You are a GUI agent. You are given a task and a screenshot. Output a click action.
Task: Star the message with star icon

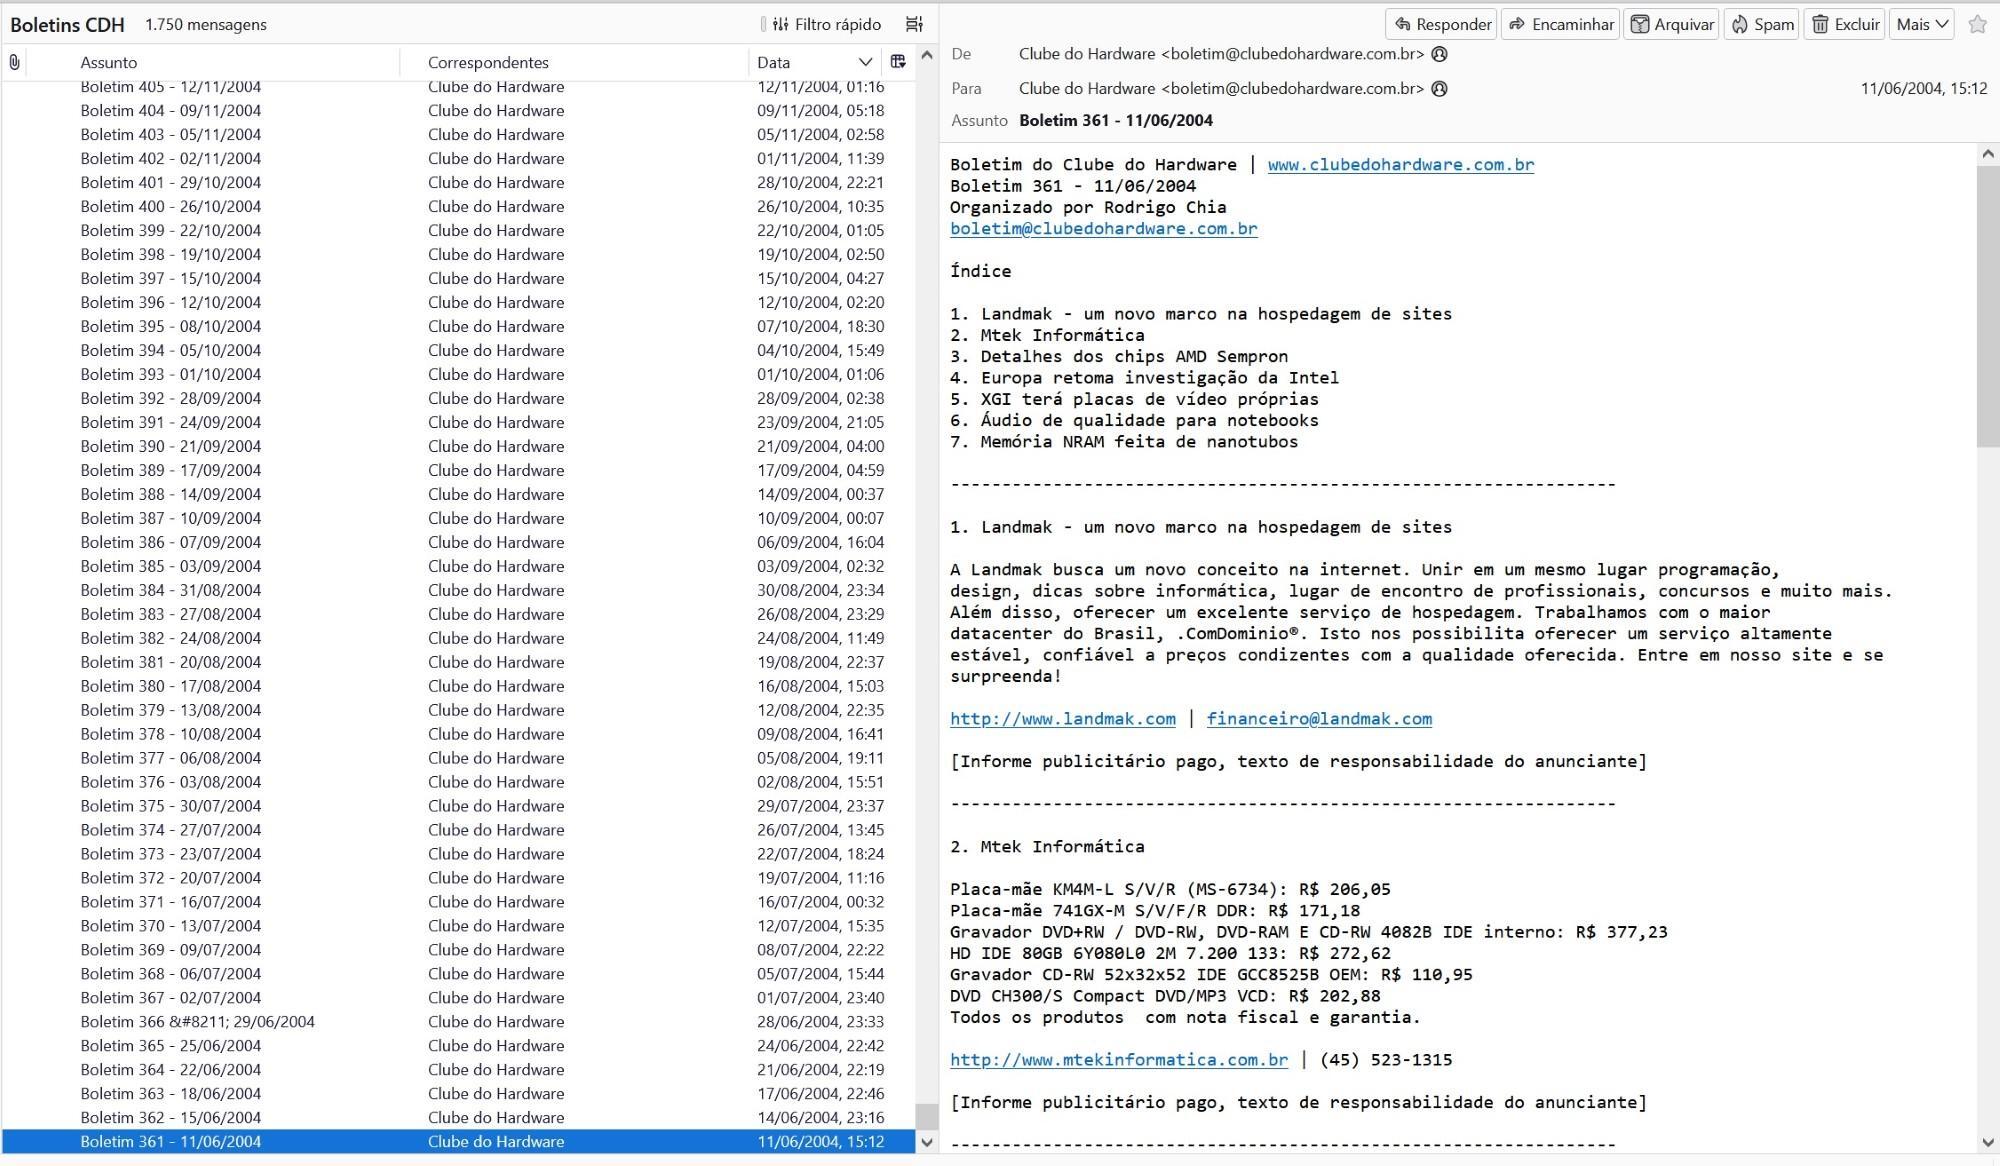(x=1977, y=24)
